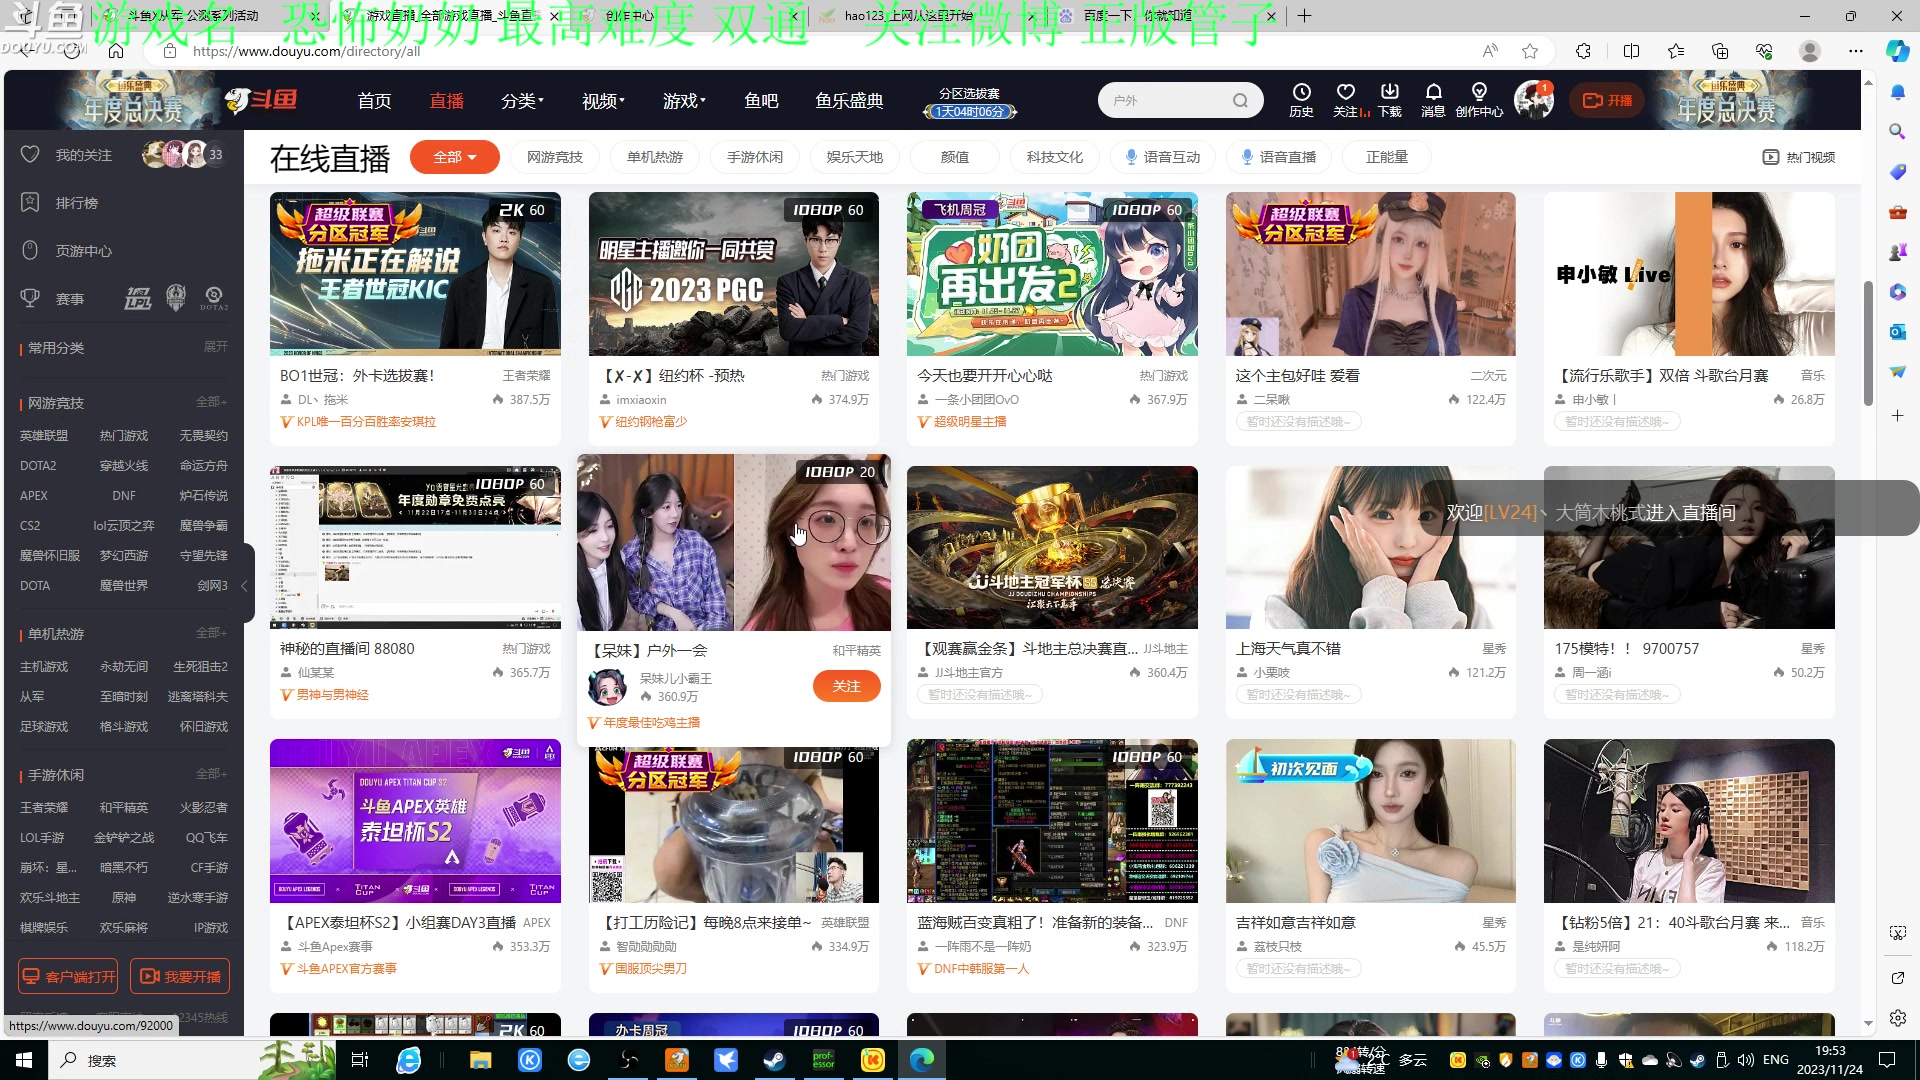Click 关注 button on 呆妹儿小霸王 card
The image size is (1920, 1080).
(x=846, y=686)
